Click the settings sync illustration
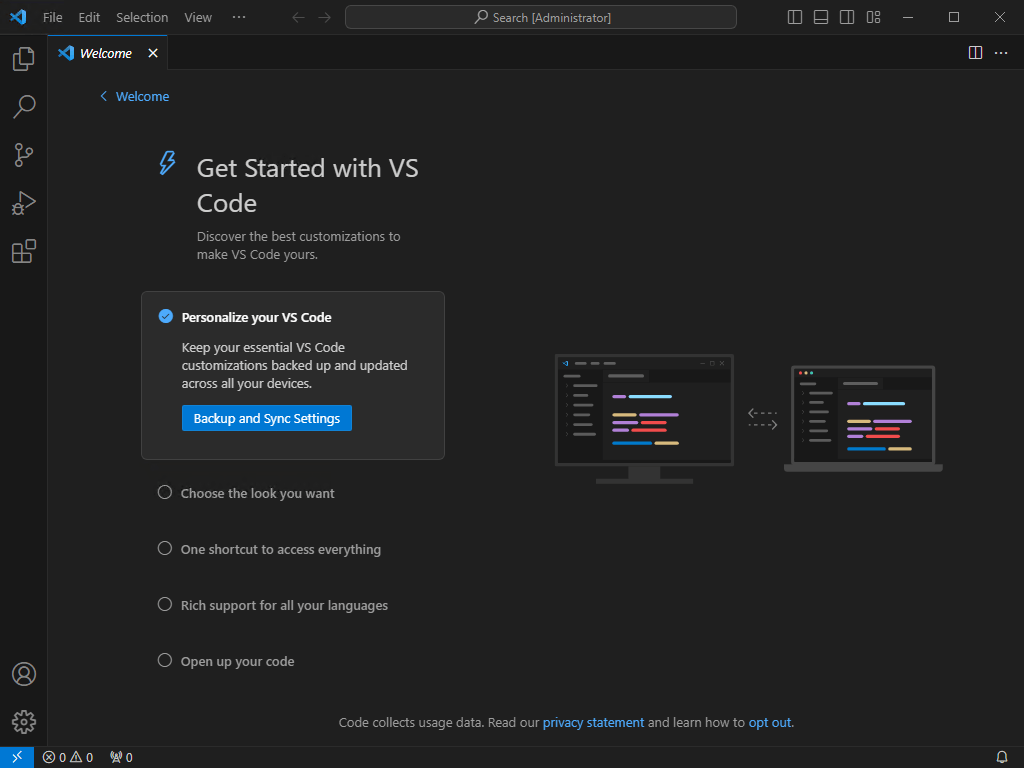The image size is (1024, 768). click(x=748, y=419)
